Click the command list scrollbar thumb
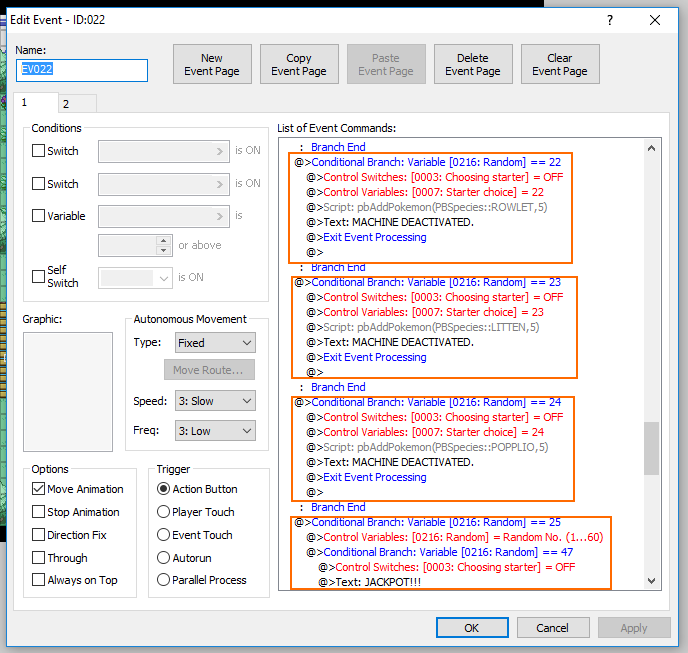The height and width of the screenshot is (653, 688). [652, 448]
